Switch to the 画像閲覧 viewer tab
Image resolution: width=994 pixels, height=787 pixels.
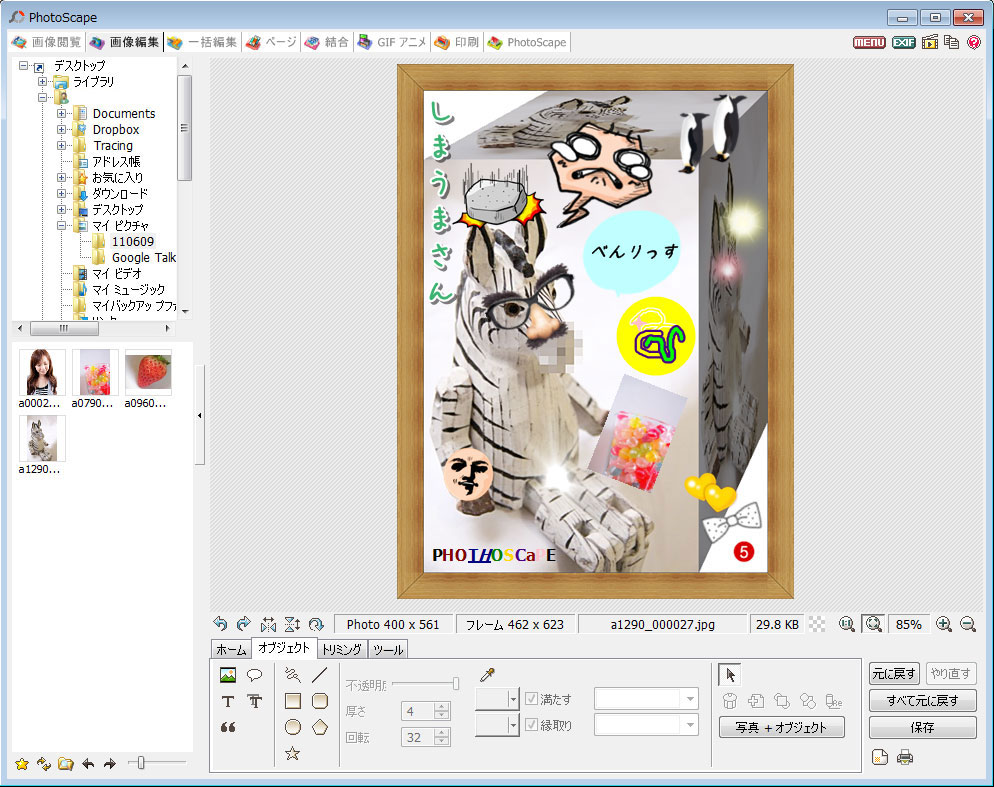click(47, 42)
